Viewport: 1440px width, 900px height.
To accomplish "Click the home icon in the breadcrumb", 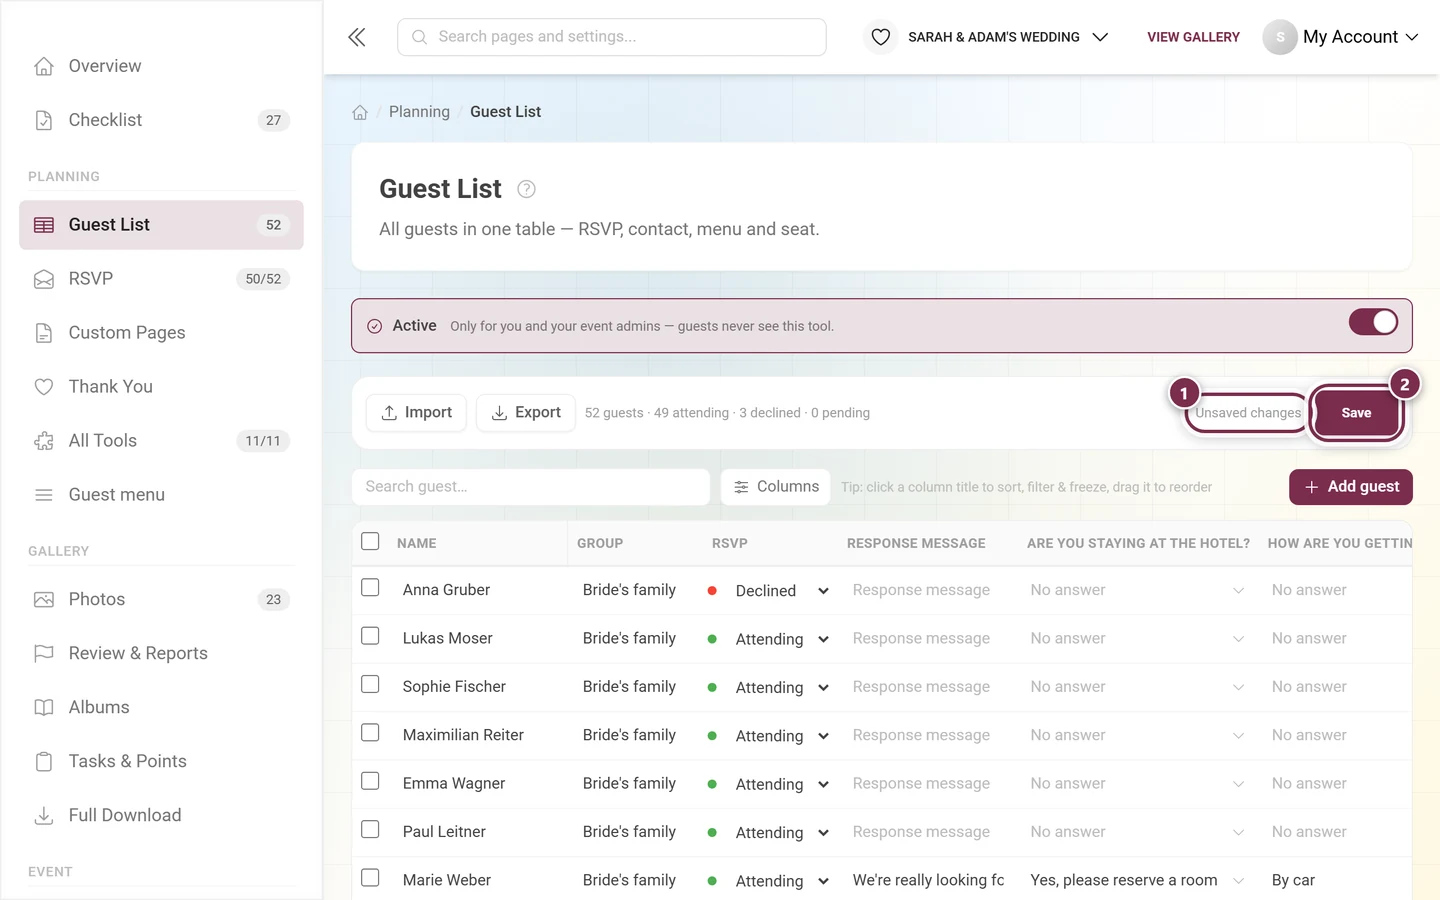I will point(360,112).
